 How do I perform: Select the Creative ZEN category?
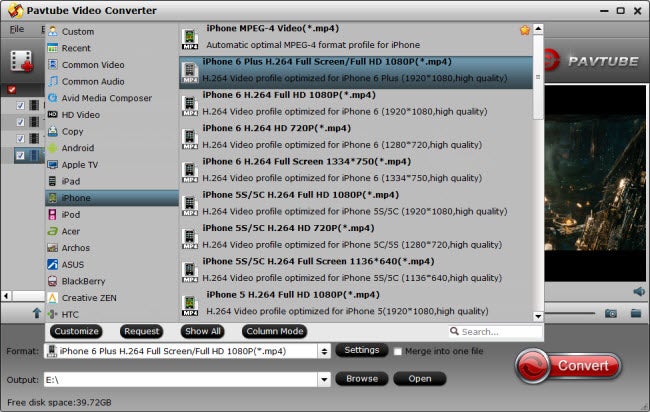112,298
